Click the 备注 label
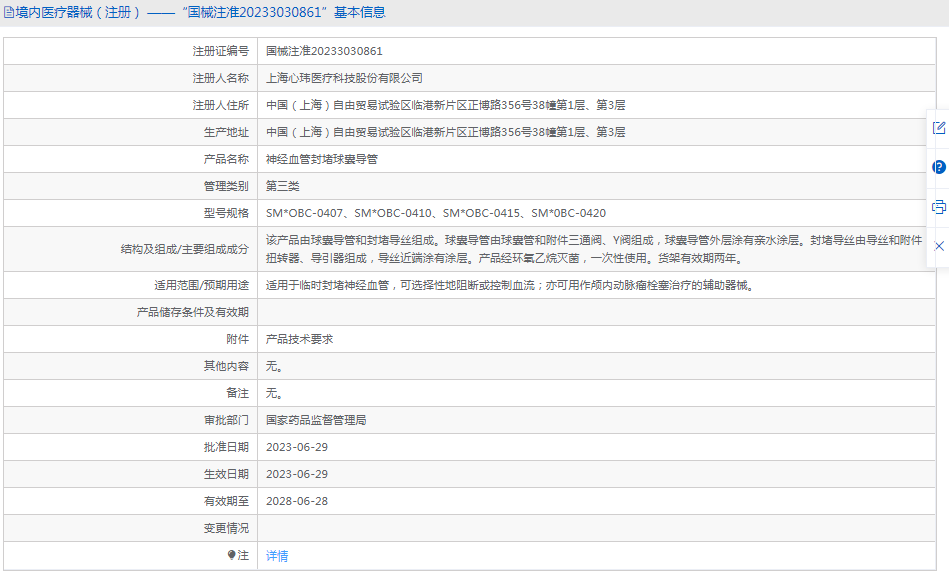The height and width of the screenshot is (577, 949). 237,393
